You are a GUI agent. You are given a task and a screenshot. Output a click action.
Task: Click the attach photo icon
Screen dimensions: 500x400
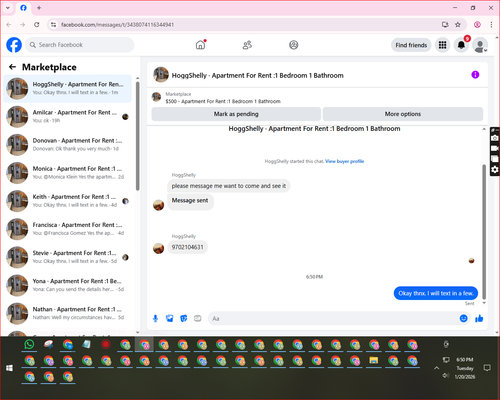point(170,319)
